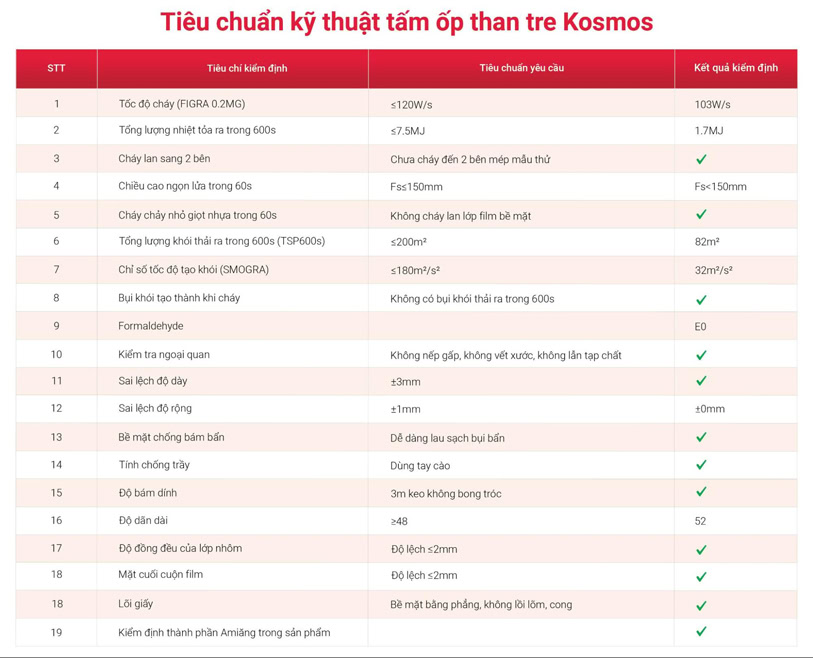Screen dimensions: 813x658
Task: Click the checkmark for Kiểm định thành phần Amiăng
Action: click(x=701, y=631)
